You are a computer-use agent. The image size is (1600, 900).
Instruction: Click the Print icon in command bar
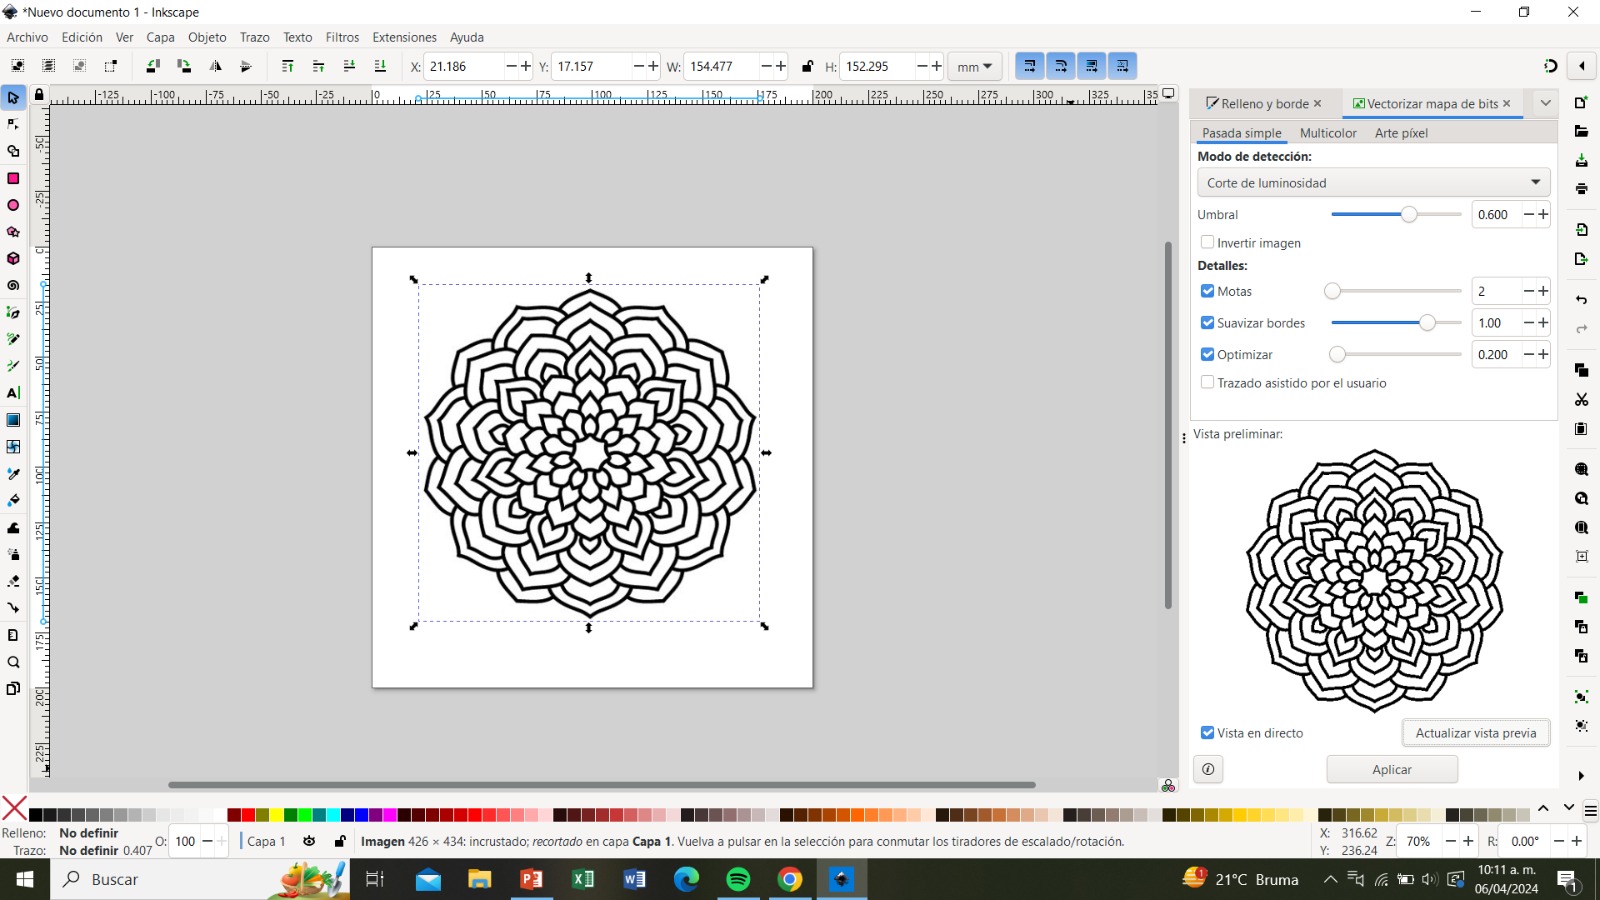1581,189
